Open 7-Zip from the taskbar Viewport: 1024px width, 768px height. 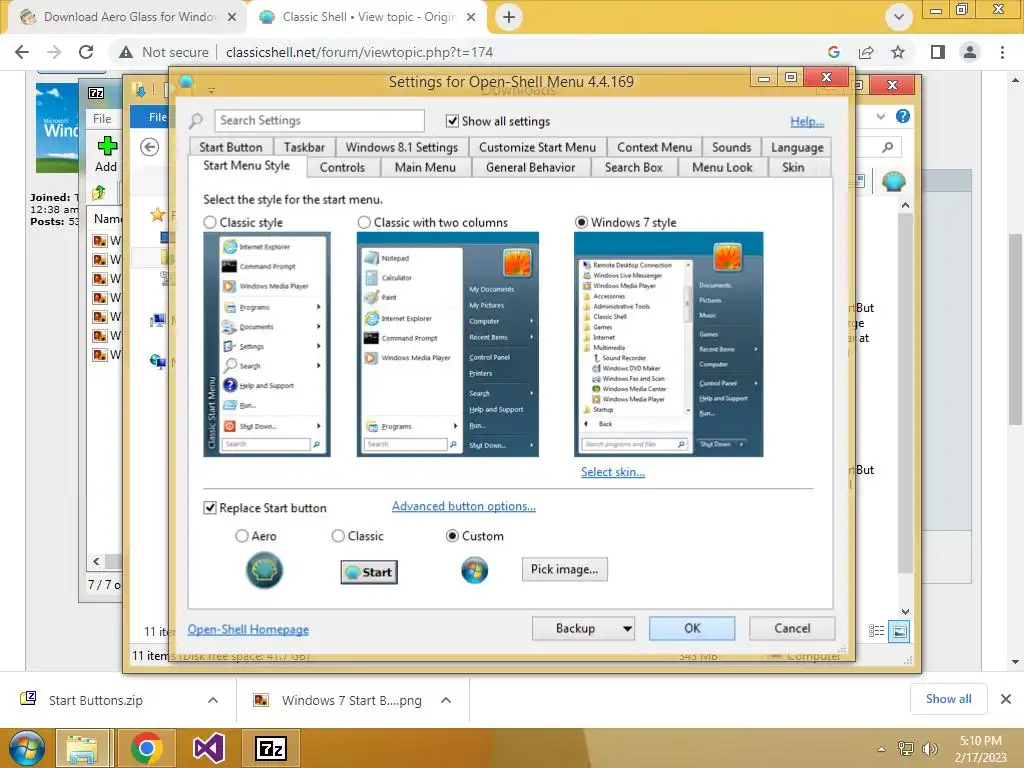click(x=271, y=748)
